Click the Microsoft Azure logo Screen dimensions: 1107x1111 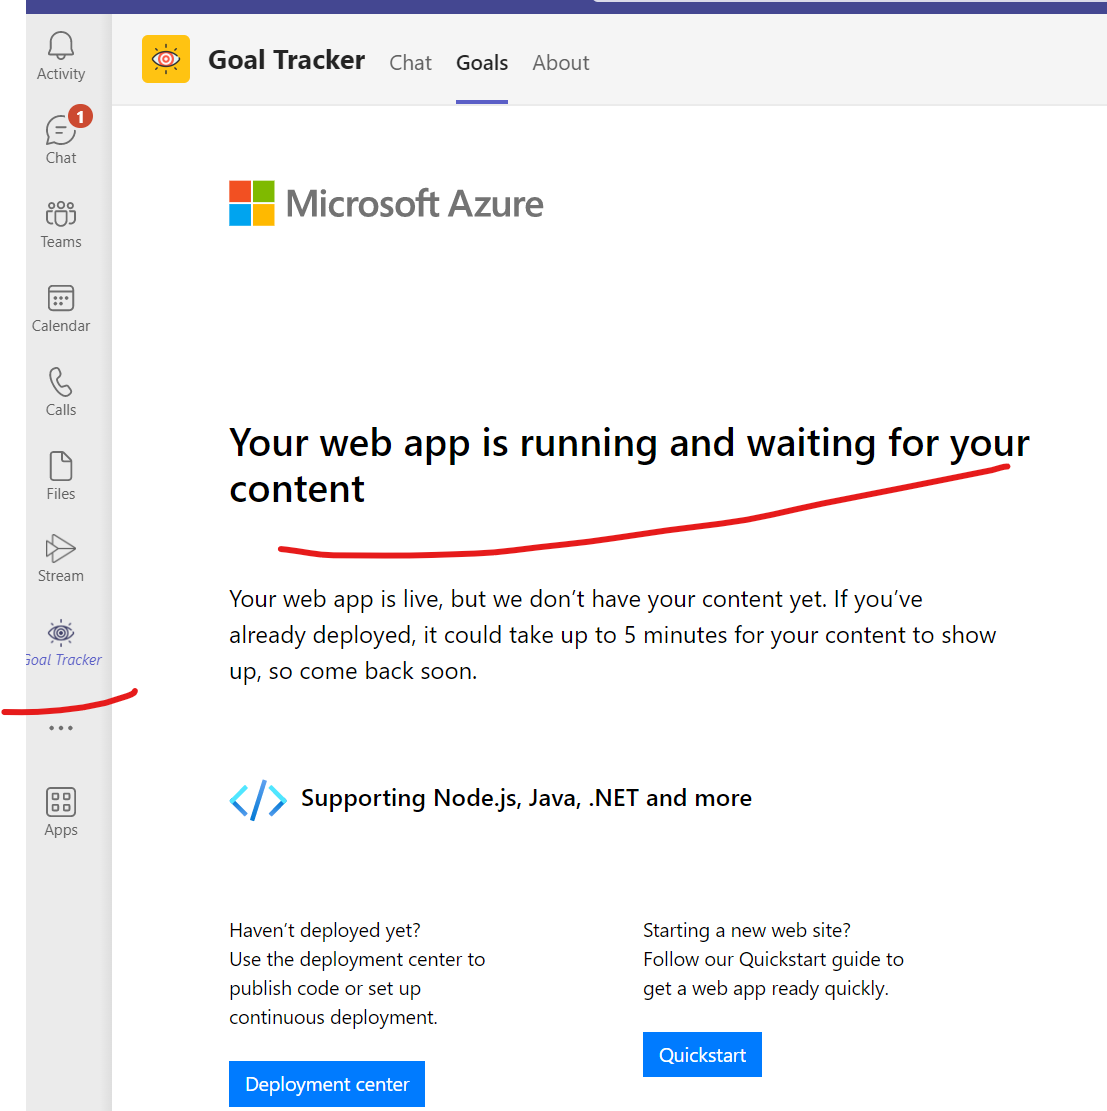(x=386, y=203)
